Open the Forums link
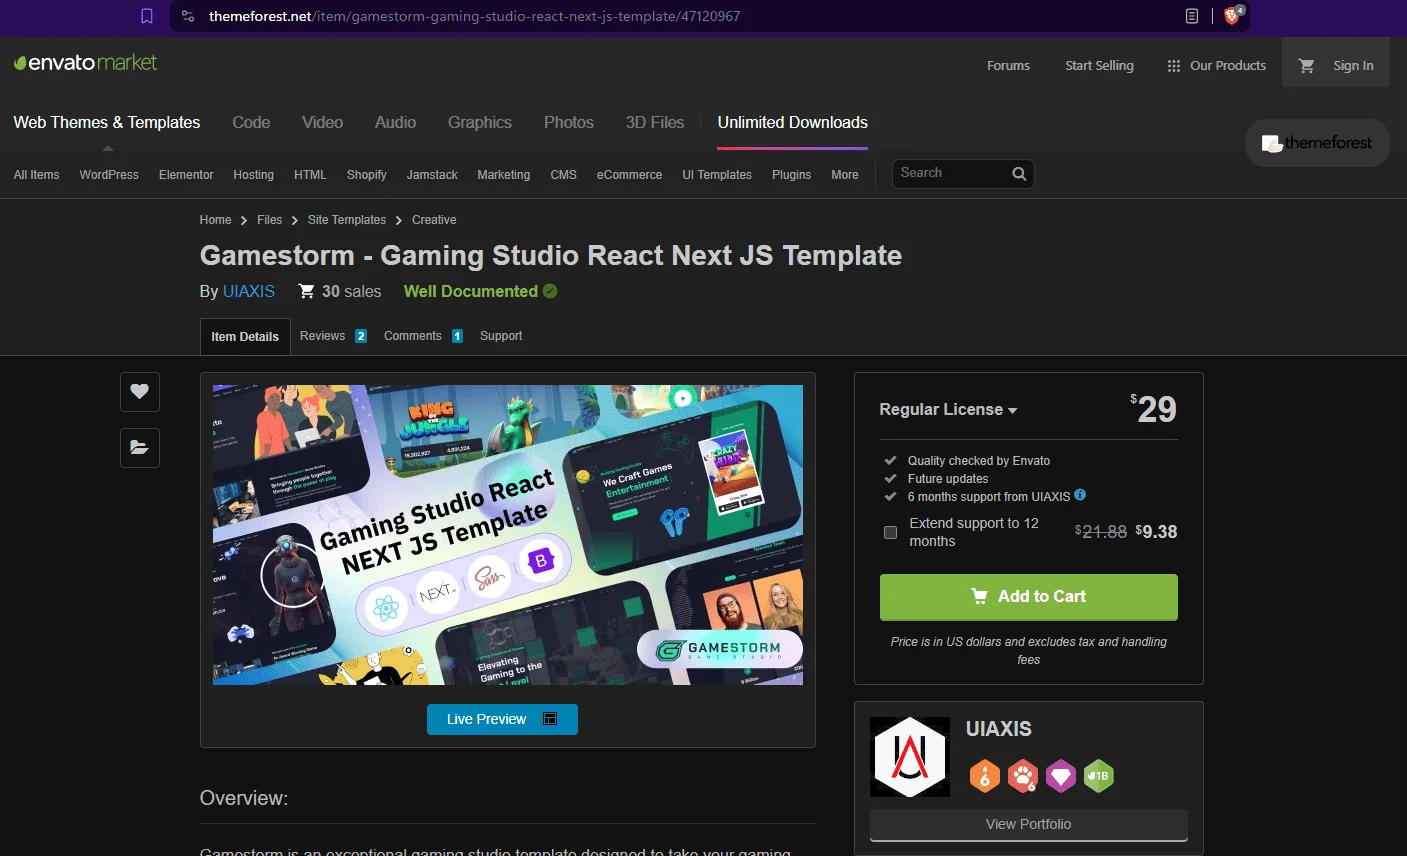 (1008, 66)
